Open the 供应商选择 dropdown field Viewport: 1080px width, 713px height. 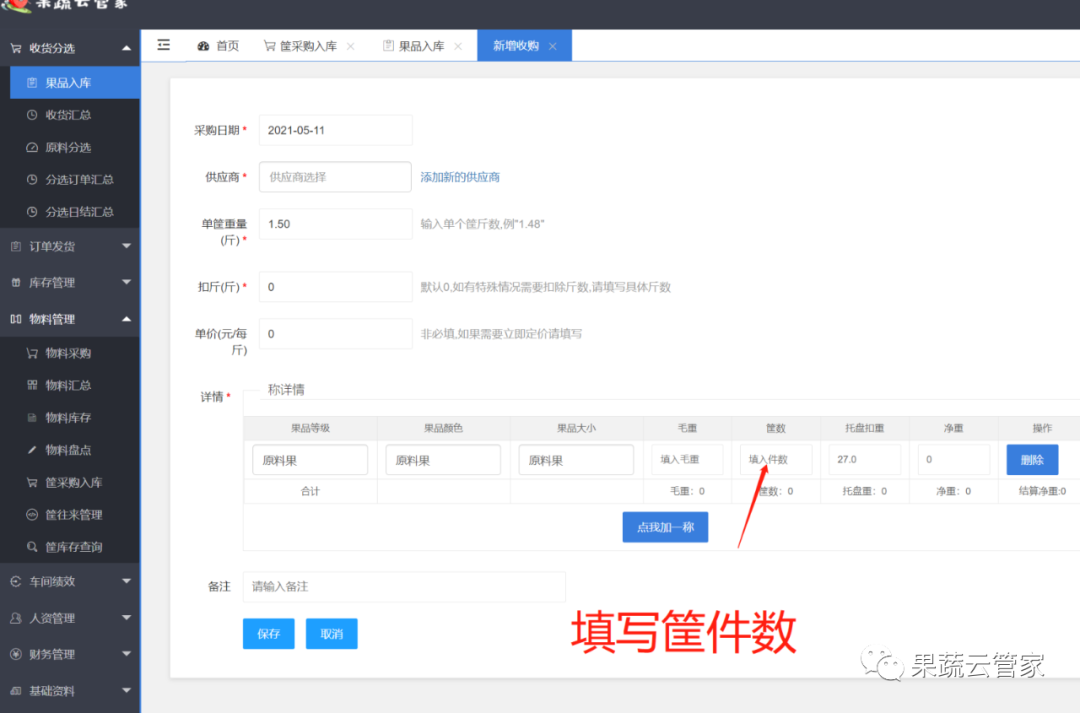335,177
